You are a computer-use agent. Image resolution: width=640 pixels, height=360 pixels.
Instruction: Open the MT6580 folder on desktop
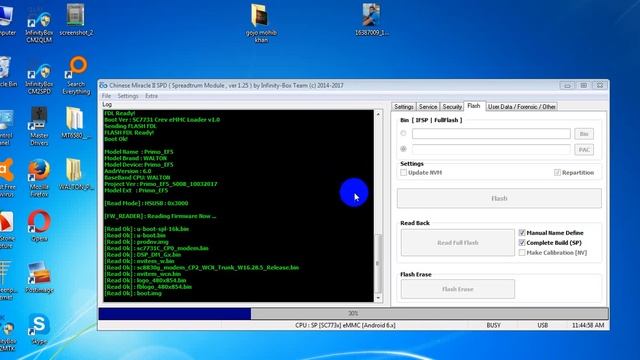75,122
